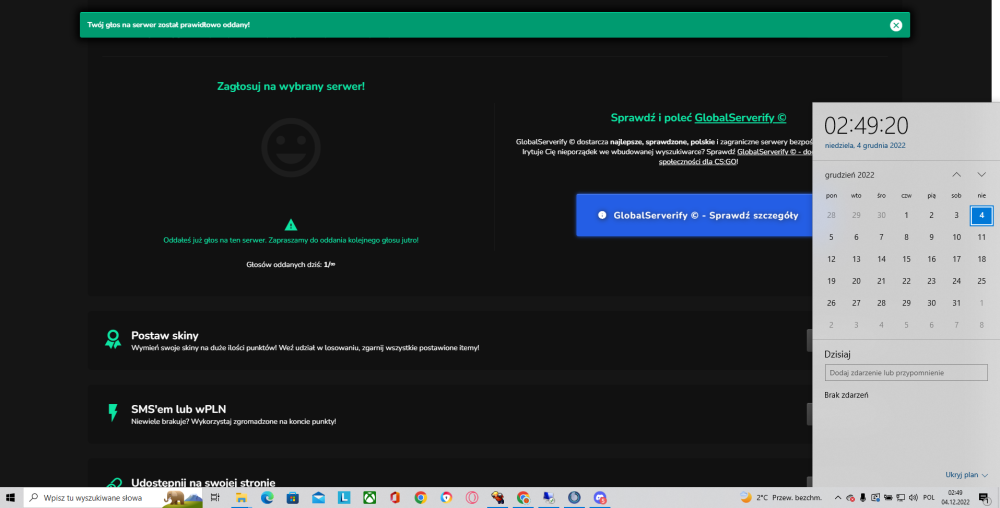Select December 9 in the calendar

coord(931,237)
